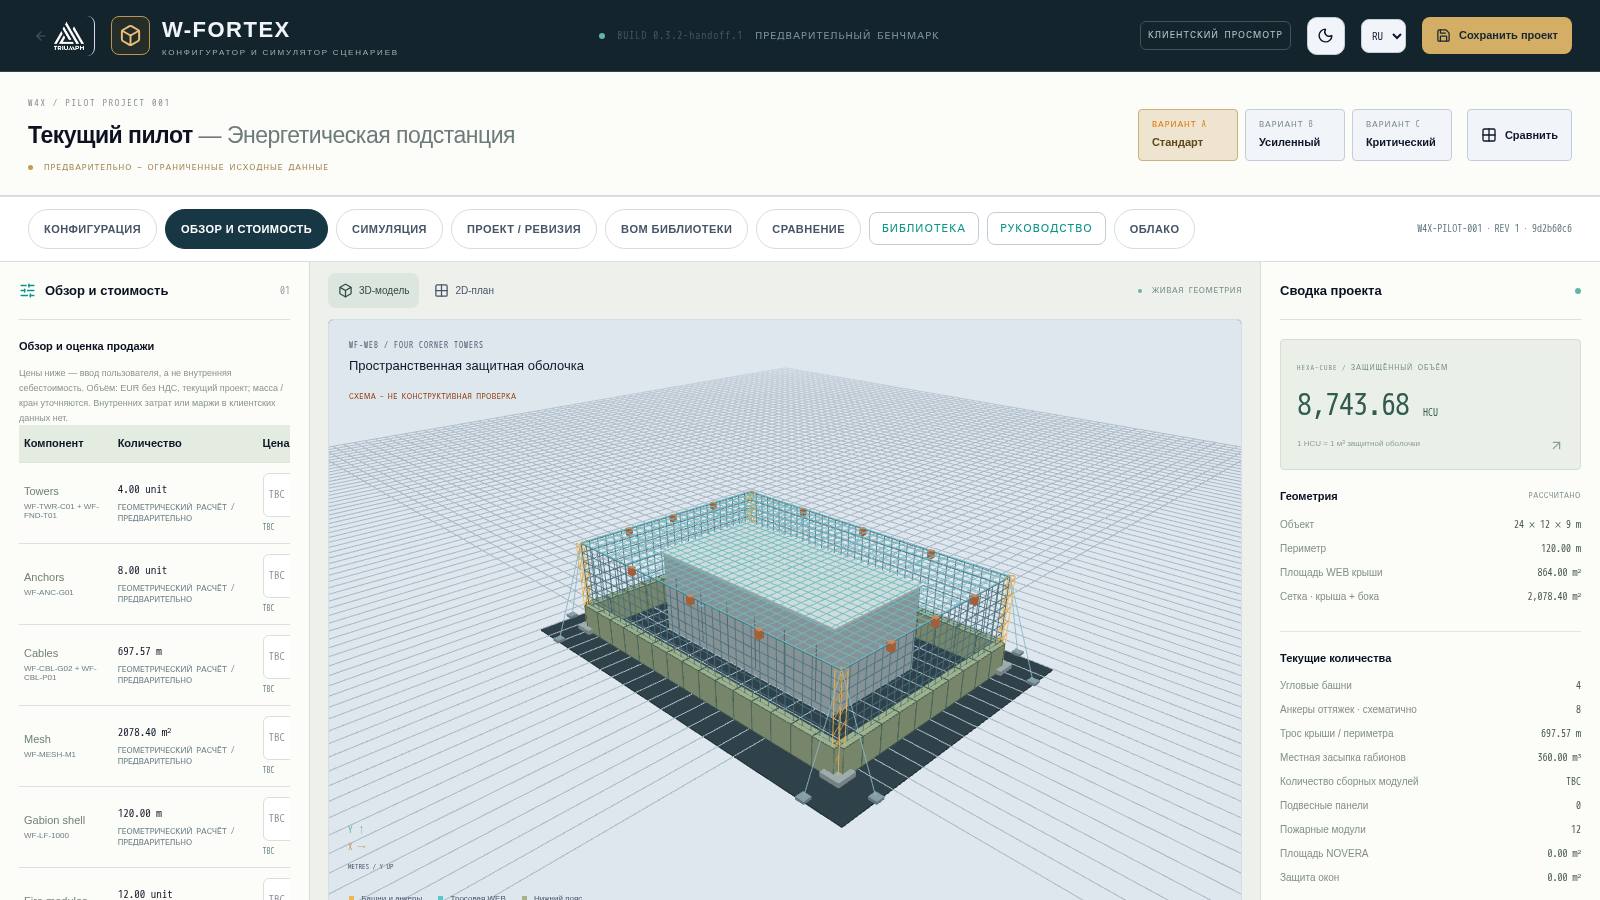Open the RU language dropdown

(x=1383, y=36)
